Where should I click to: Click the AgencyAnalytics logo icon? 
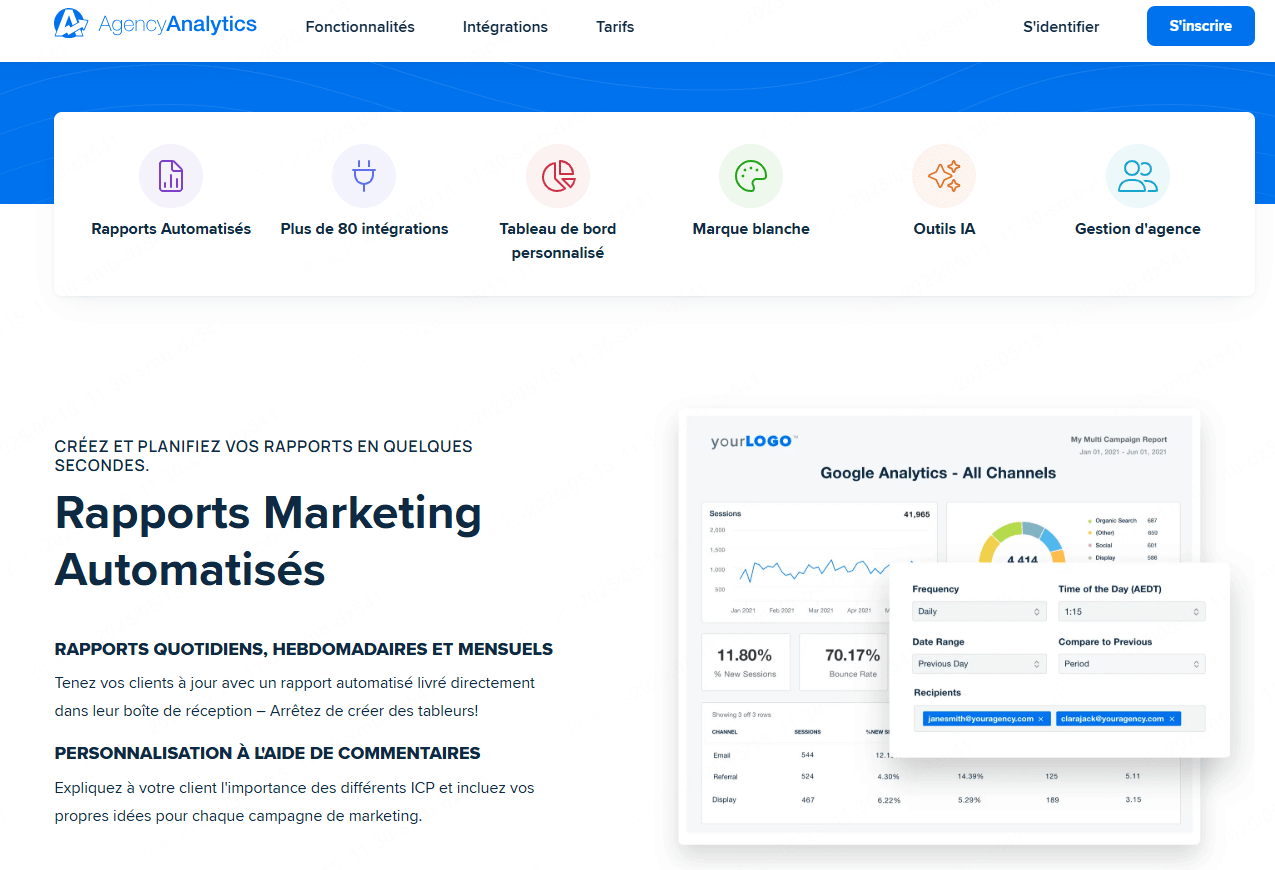[x=71, y=23]
